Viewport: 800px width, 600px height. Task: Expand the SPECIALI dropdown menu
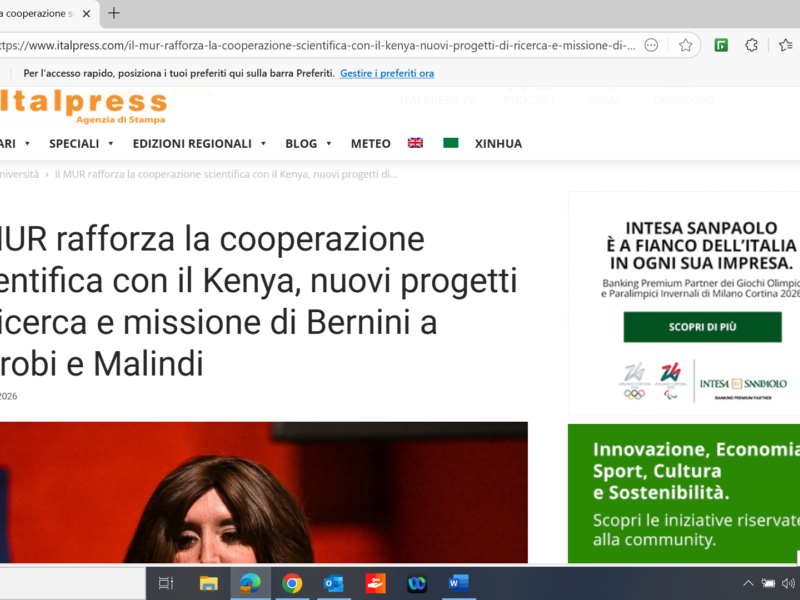(x=74, y=143)
